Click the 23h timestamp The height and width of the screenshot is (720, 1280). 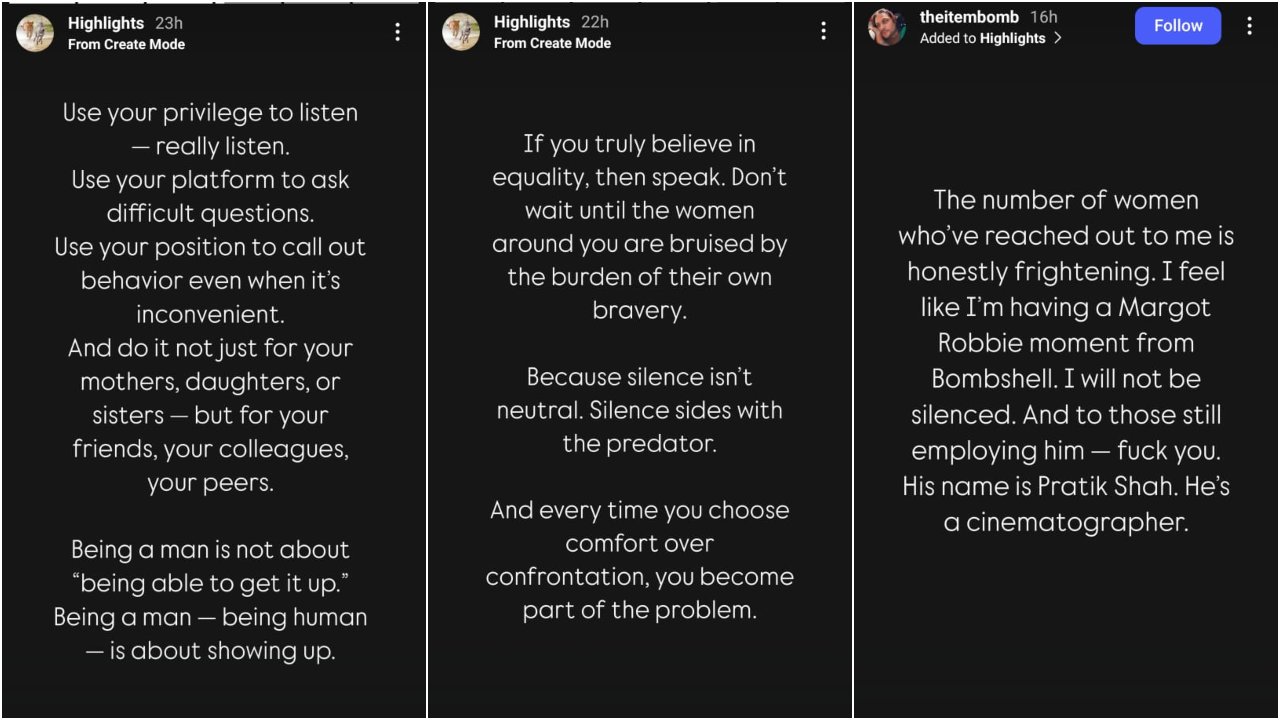169,23
